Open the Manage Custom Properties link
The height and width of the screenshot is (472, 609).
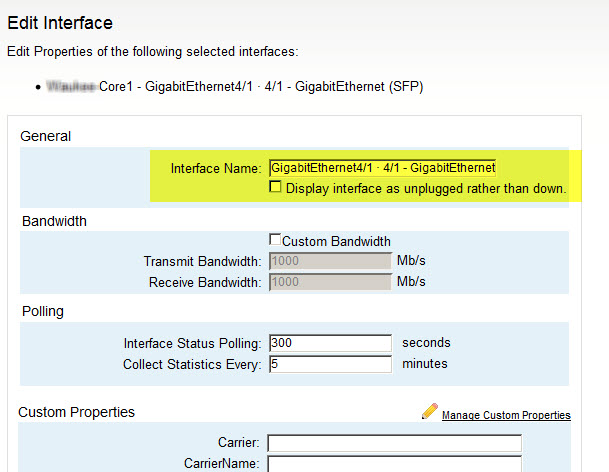(506, 415)
